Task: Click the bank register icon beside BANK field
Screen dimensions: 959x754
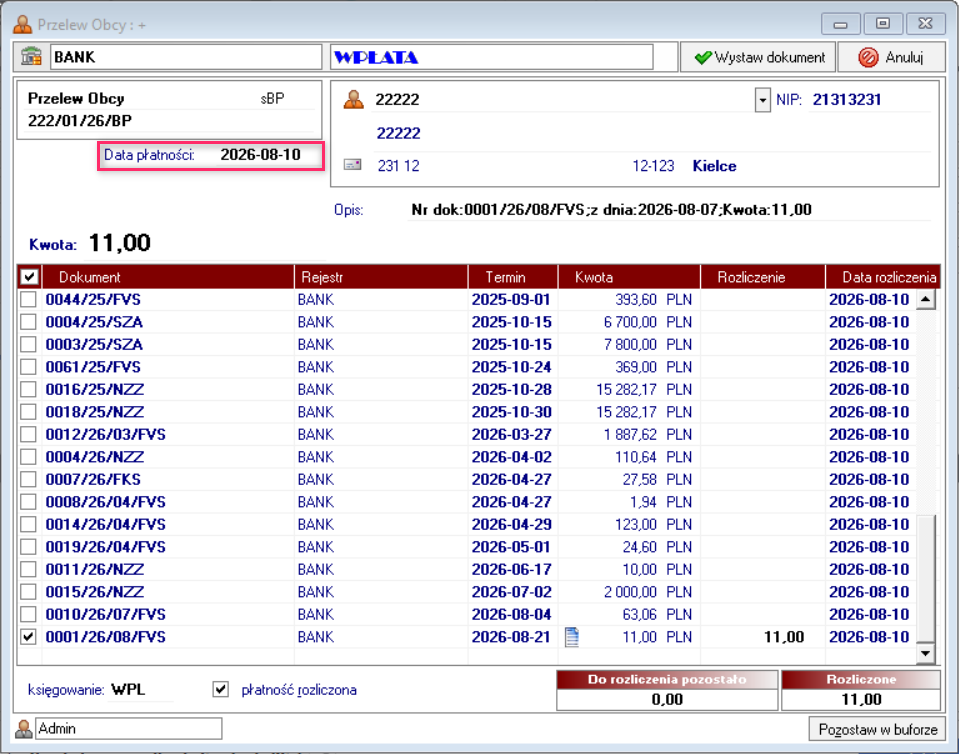Action: pos(31,56)
